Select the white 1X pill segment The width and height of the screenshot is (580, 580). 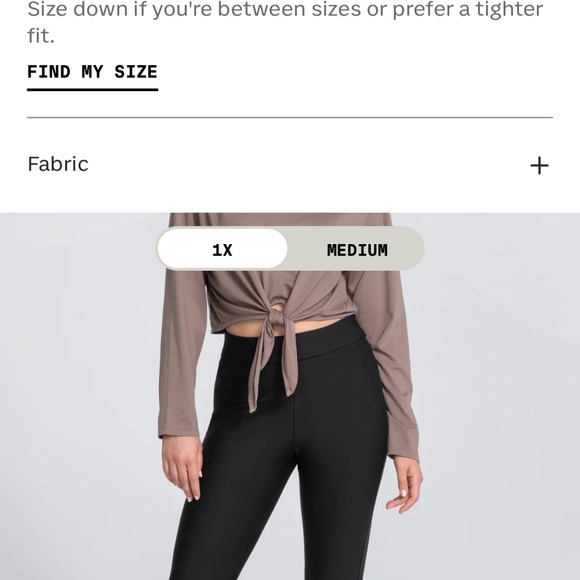(222, 249)
